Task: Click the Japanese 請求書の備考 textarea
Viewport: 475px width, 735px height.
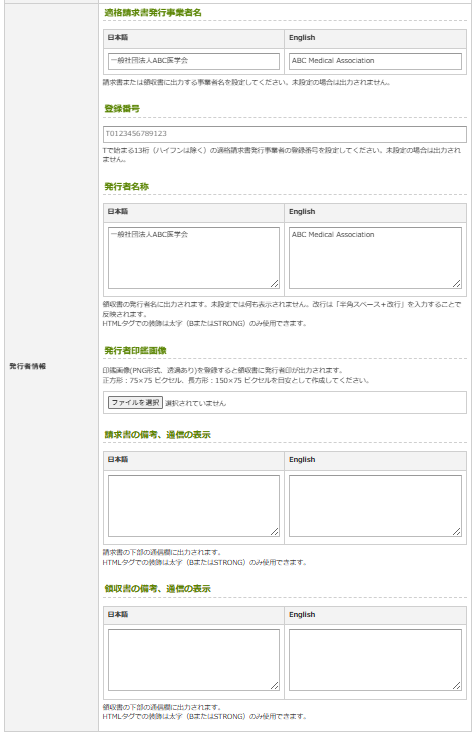Action: [194, 506]
